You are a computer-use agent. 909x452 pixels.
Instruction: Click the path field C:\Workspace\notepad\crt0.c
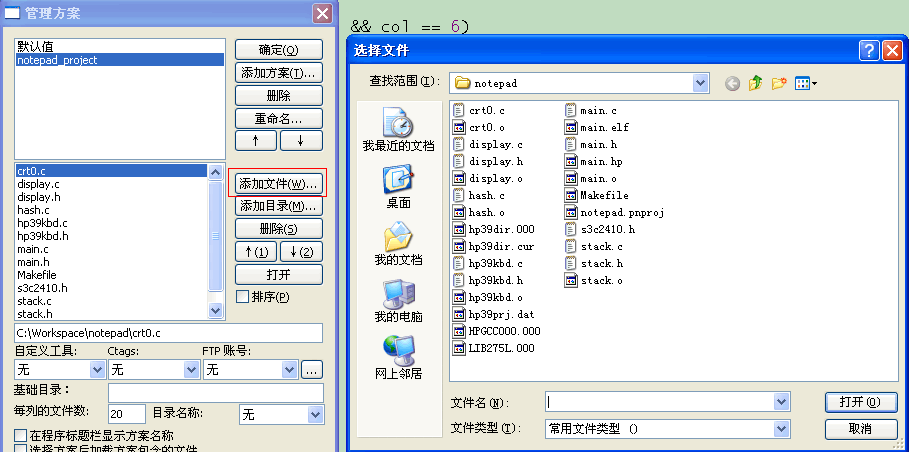pos(168,333)
